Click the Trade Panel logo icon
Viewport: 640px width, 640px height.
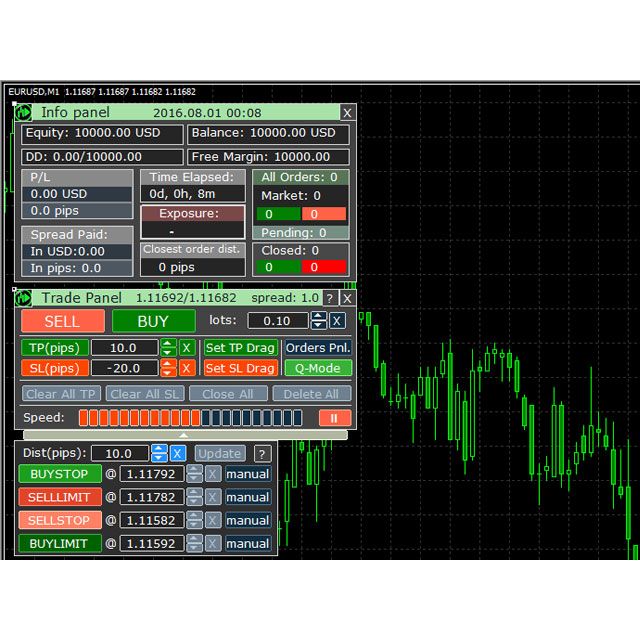[x=23, y=298]
